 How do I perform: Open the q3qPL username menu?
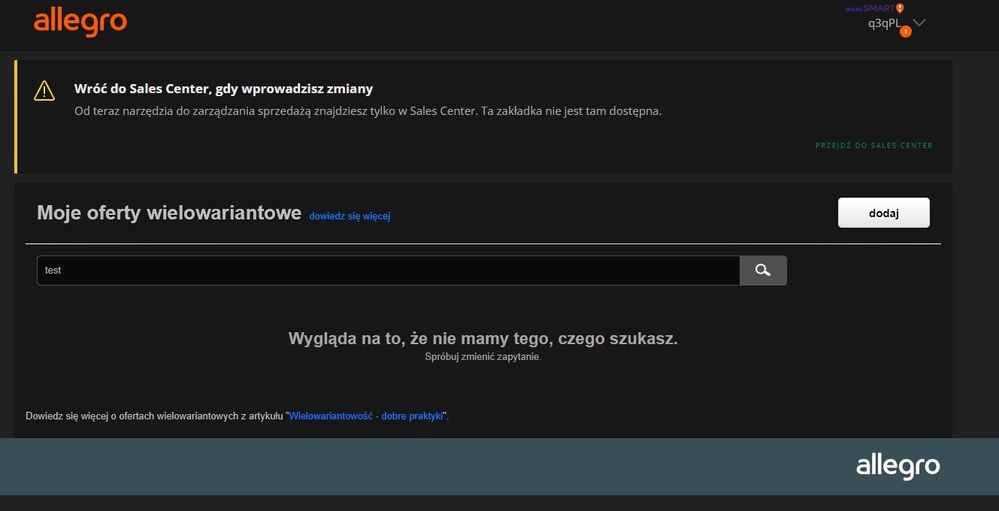[x=883, y=23]
